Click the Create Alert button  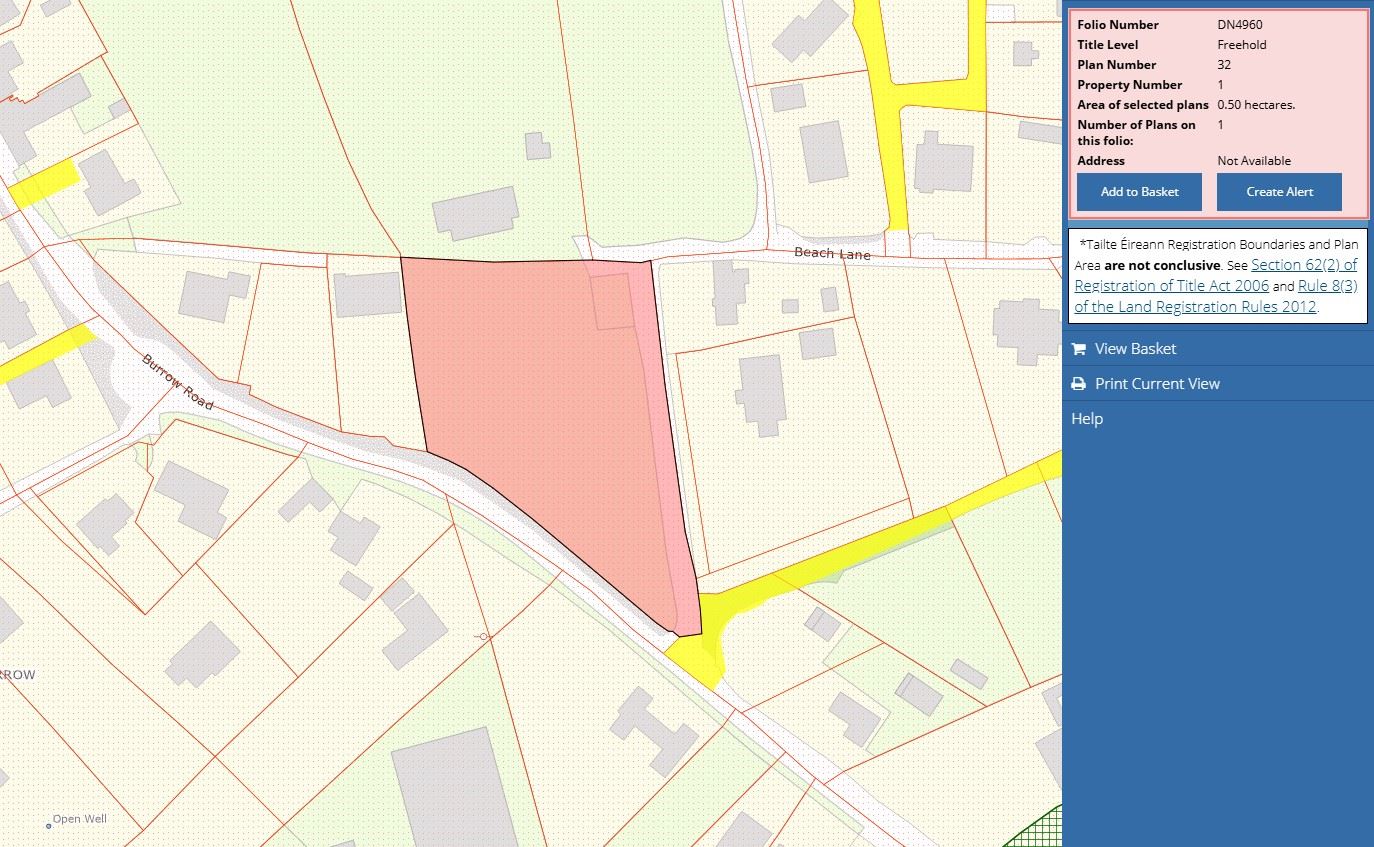[1279, 192]
